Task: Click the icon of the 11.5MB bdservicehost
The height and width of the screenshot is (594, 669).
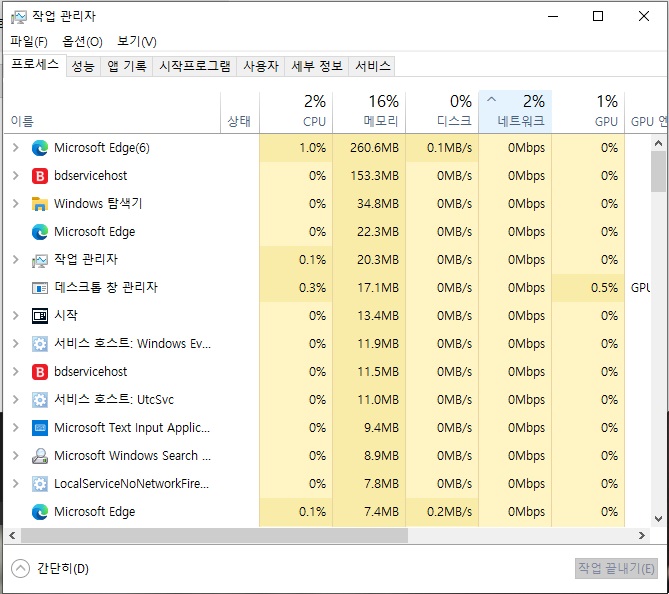Action: (40, 372)
